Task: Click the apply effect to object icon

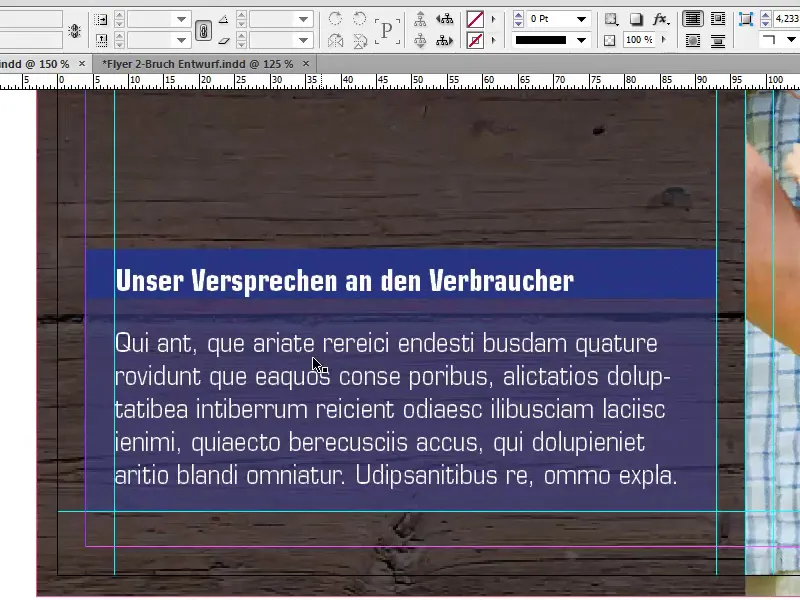Action: click(611, 19)
